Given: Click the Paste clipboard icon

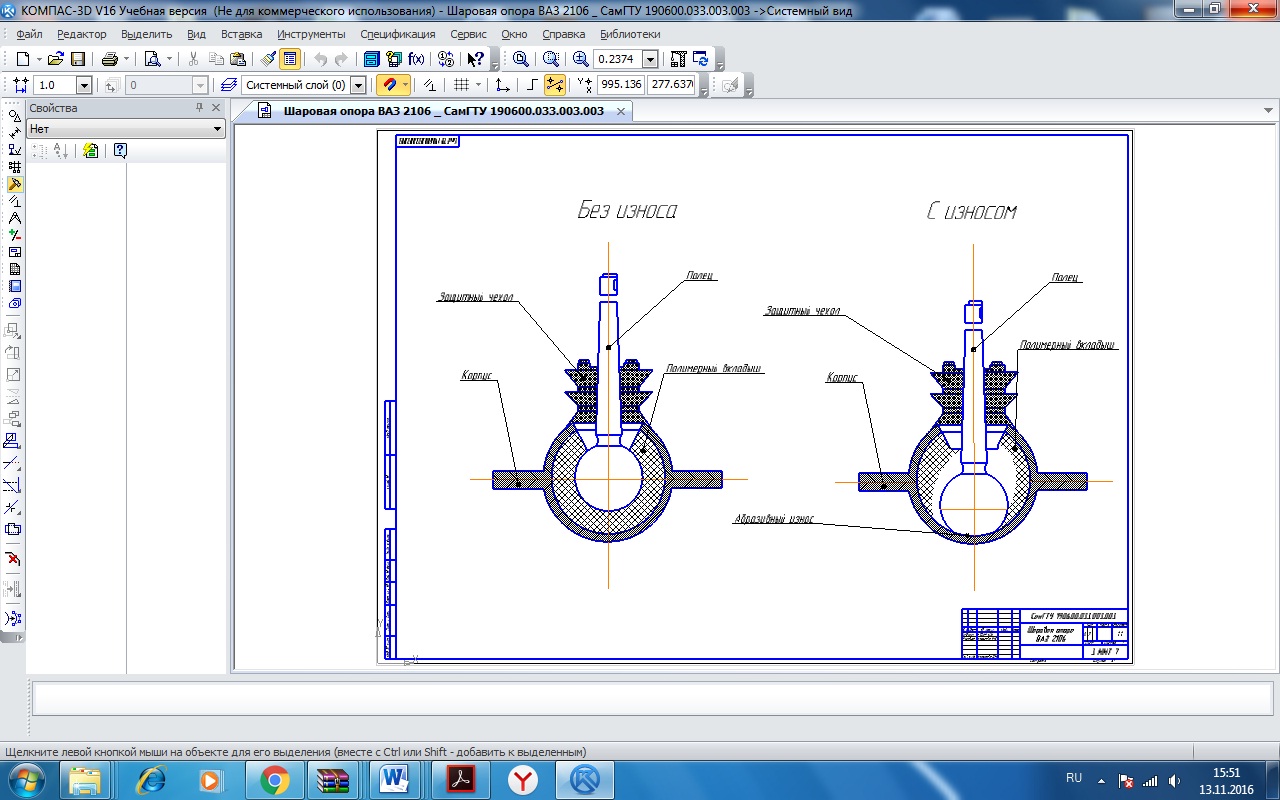Looking at the screenshot, I should click(x=238, y=59).
